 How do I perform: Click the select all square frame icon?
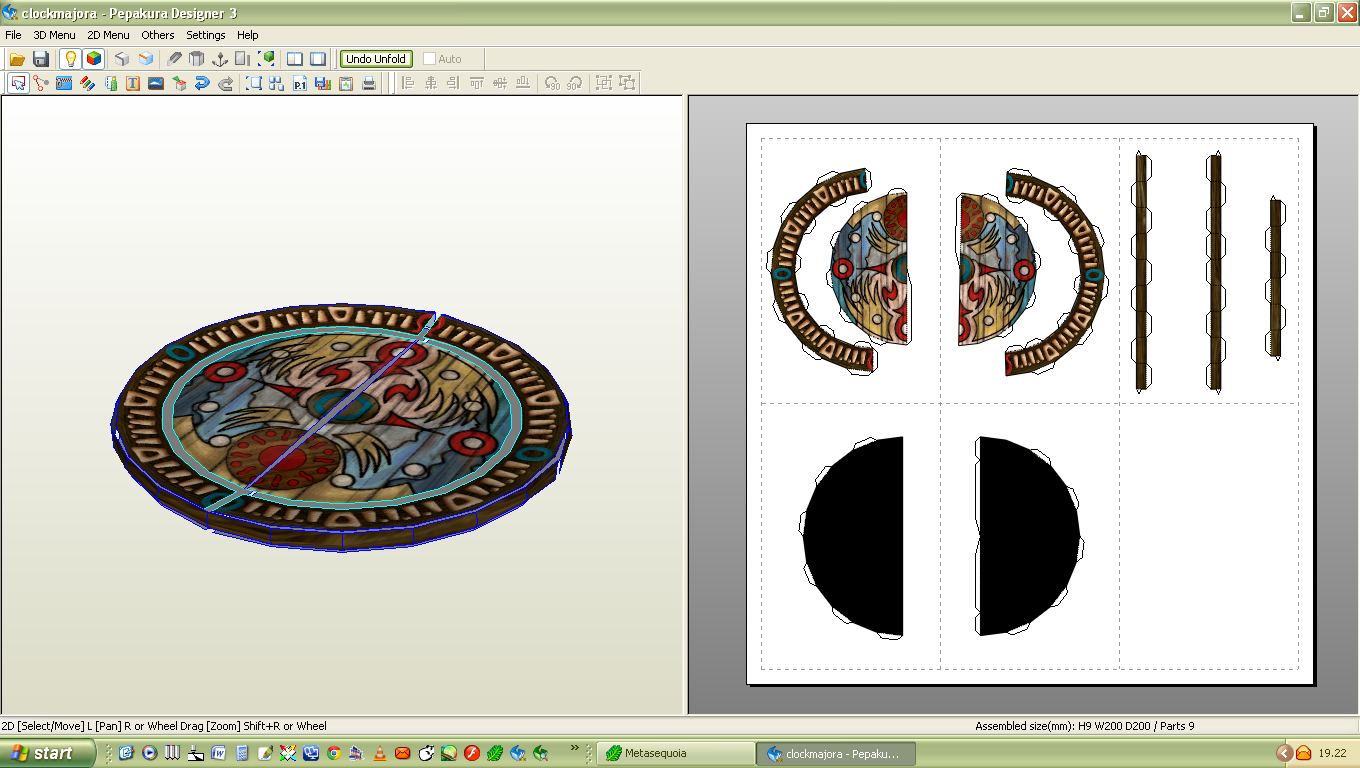[254, 83]
